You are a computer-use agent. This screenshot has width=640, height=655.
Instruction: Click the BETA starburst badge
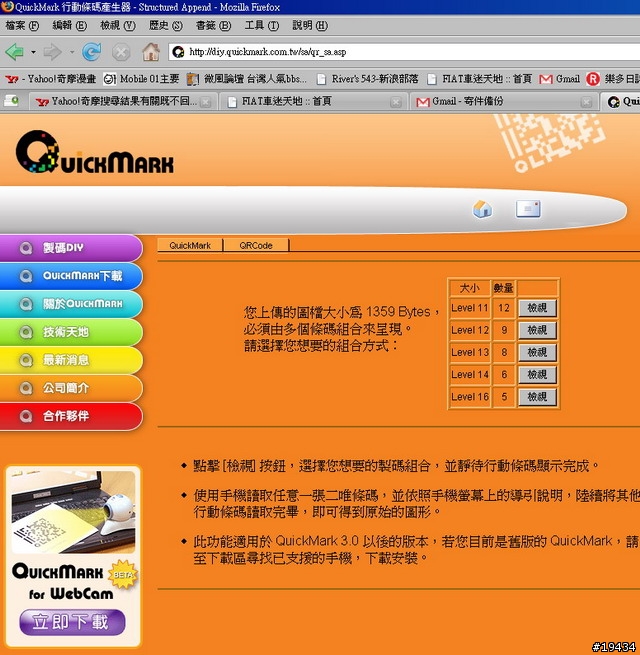[123, 575]
